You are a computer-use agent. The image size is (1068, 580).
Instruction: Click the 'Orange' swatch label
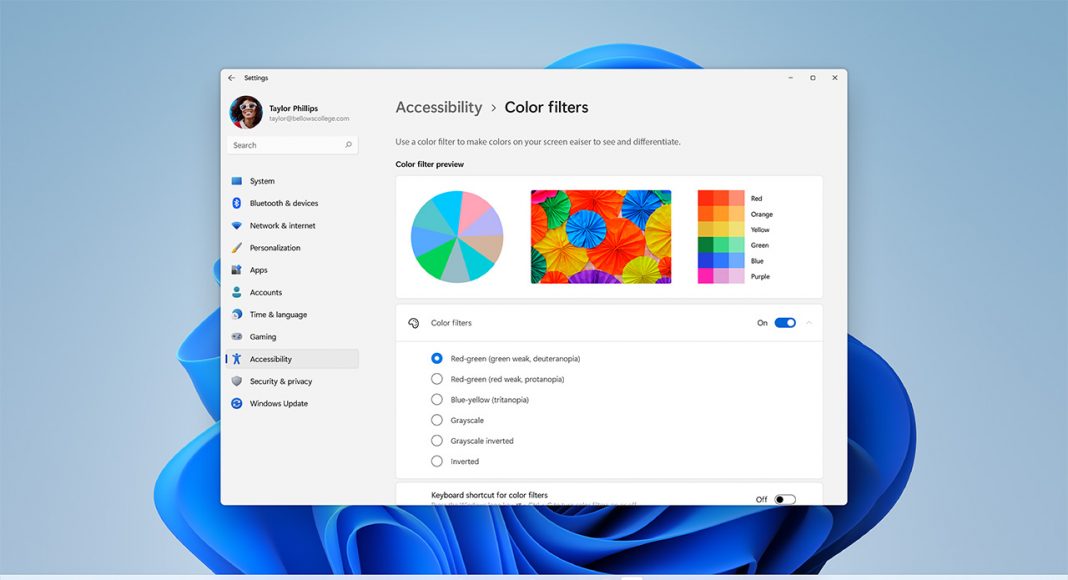coord(761,214)
